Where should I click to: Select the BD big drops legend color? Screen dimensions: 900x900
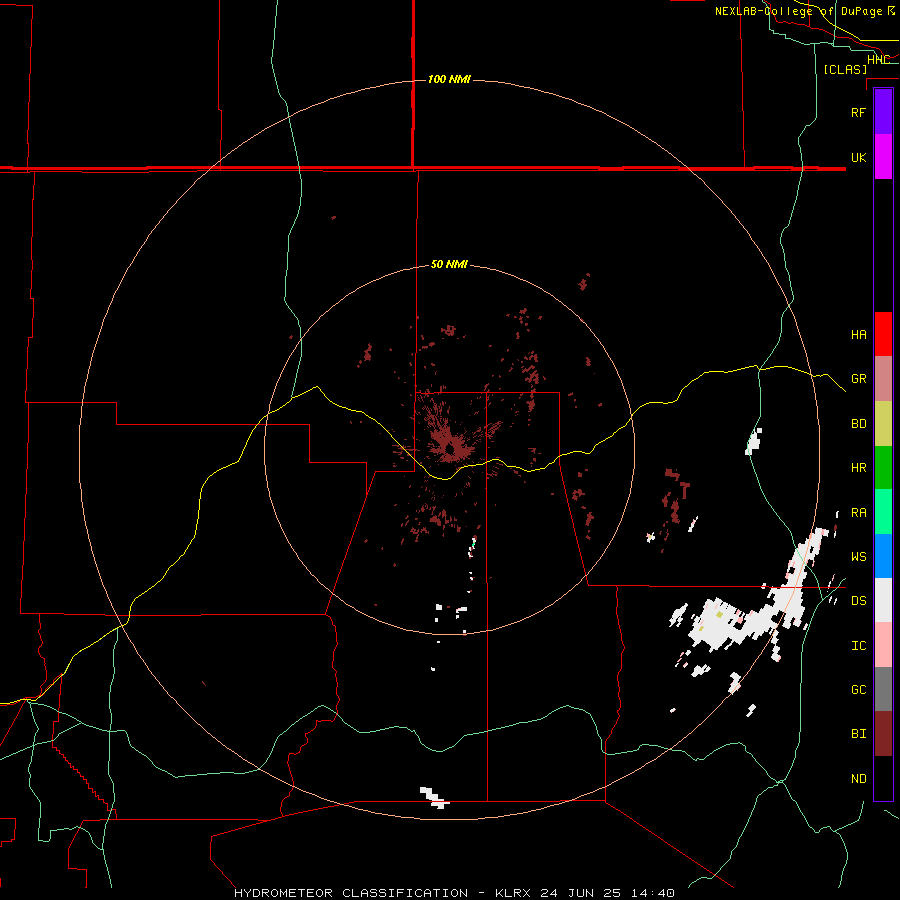[883, 423]
